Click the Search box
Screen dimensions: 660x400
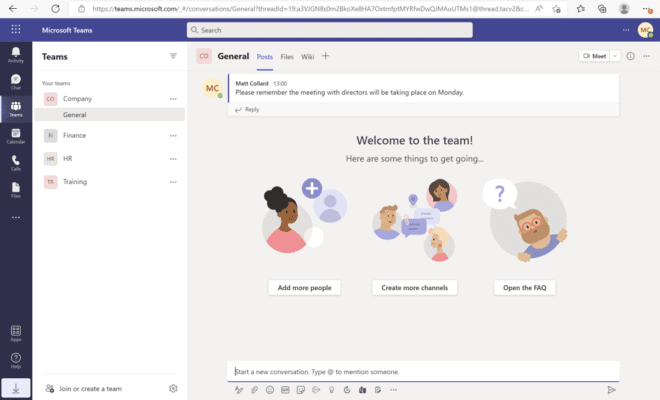click(330, 30)
